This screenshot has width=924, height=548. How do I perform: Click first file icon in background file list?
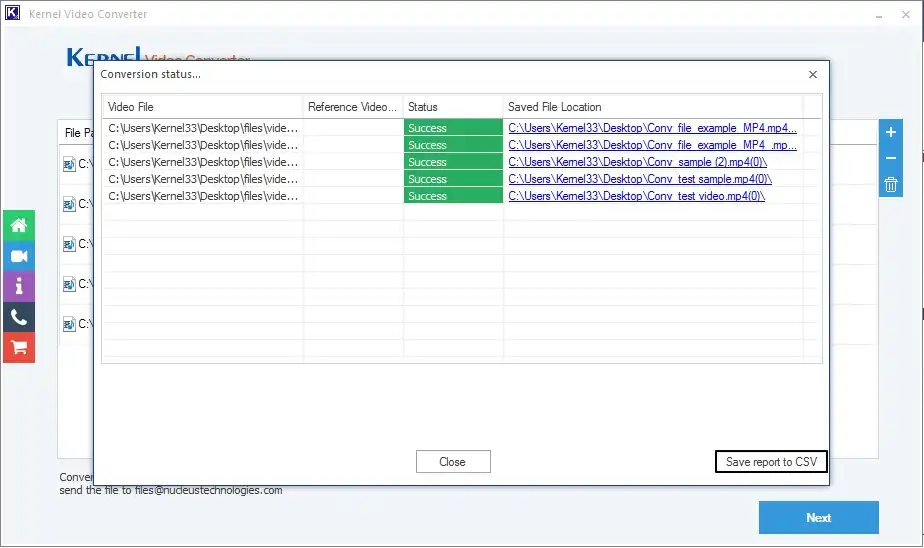coord(69,164)
